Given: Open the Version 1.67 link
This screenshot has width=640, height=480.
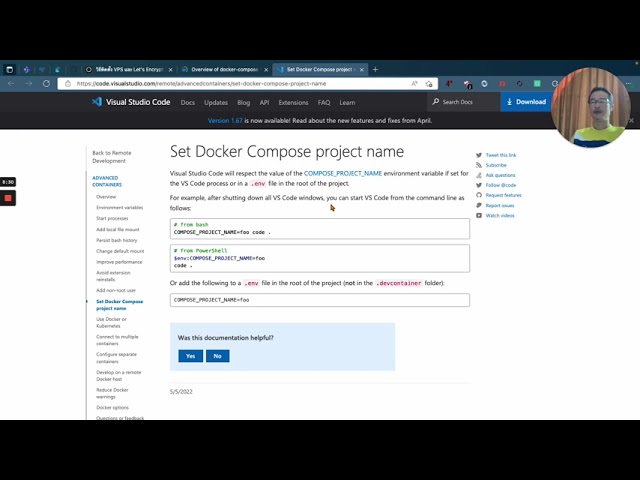Looking at the screenshot, I should (225, 120).
